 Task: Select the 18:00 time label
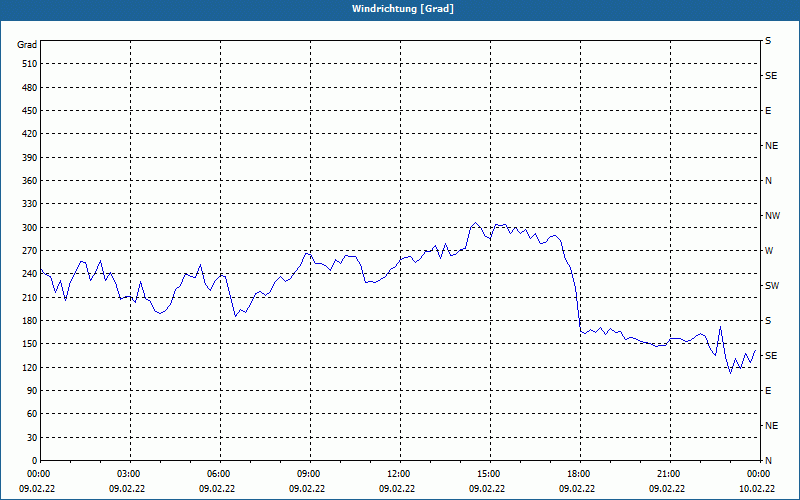click(579, 474)
